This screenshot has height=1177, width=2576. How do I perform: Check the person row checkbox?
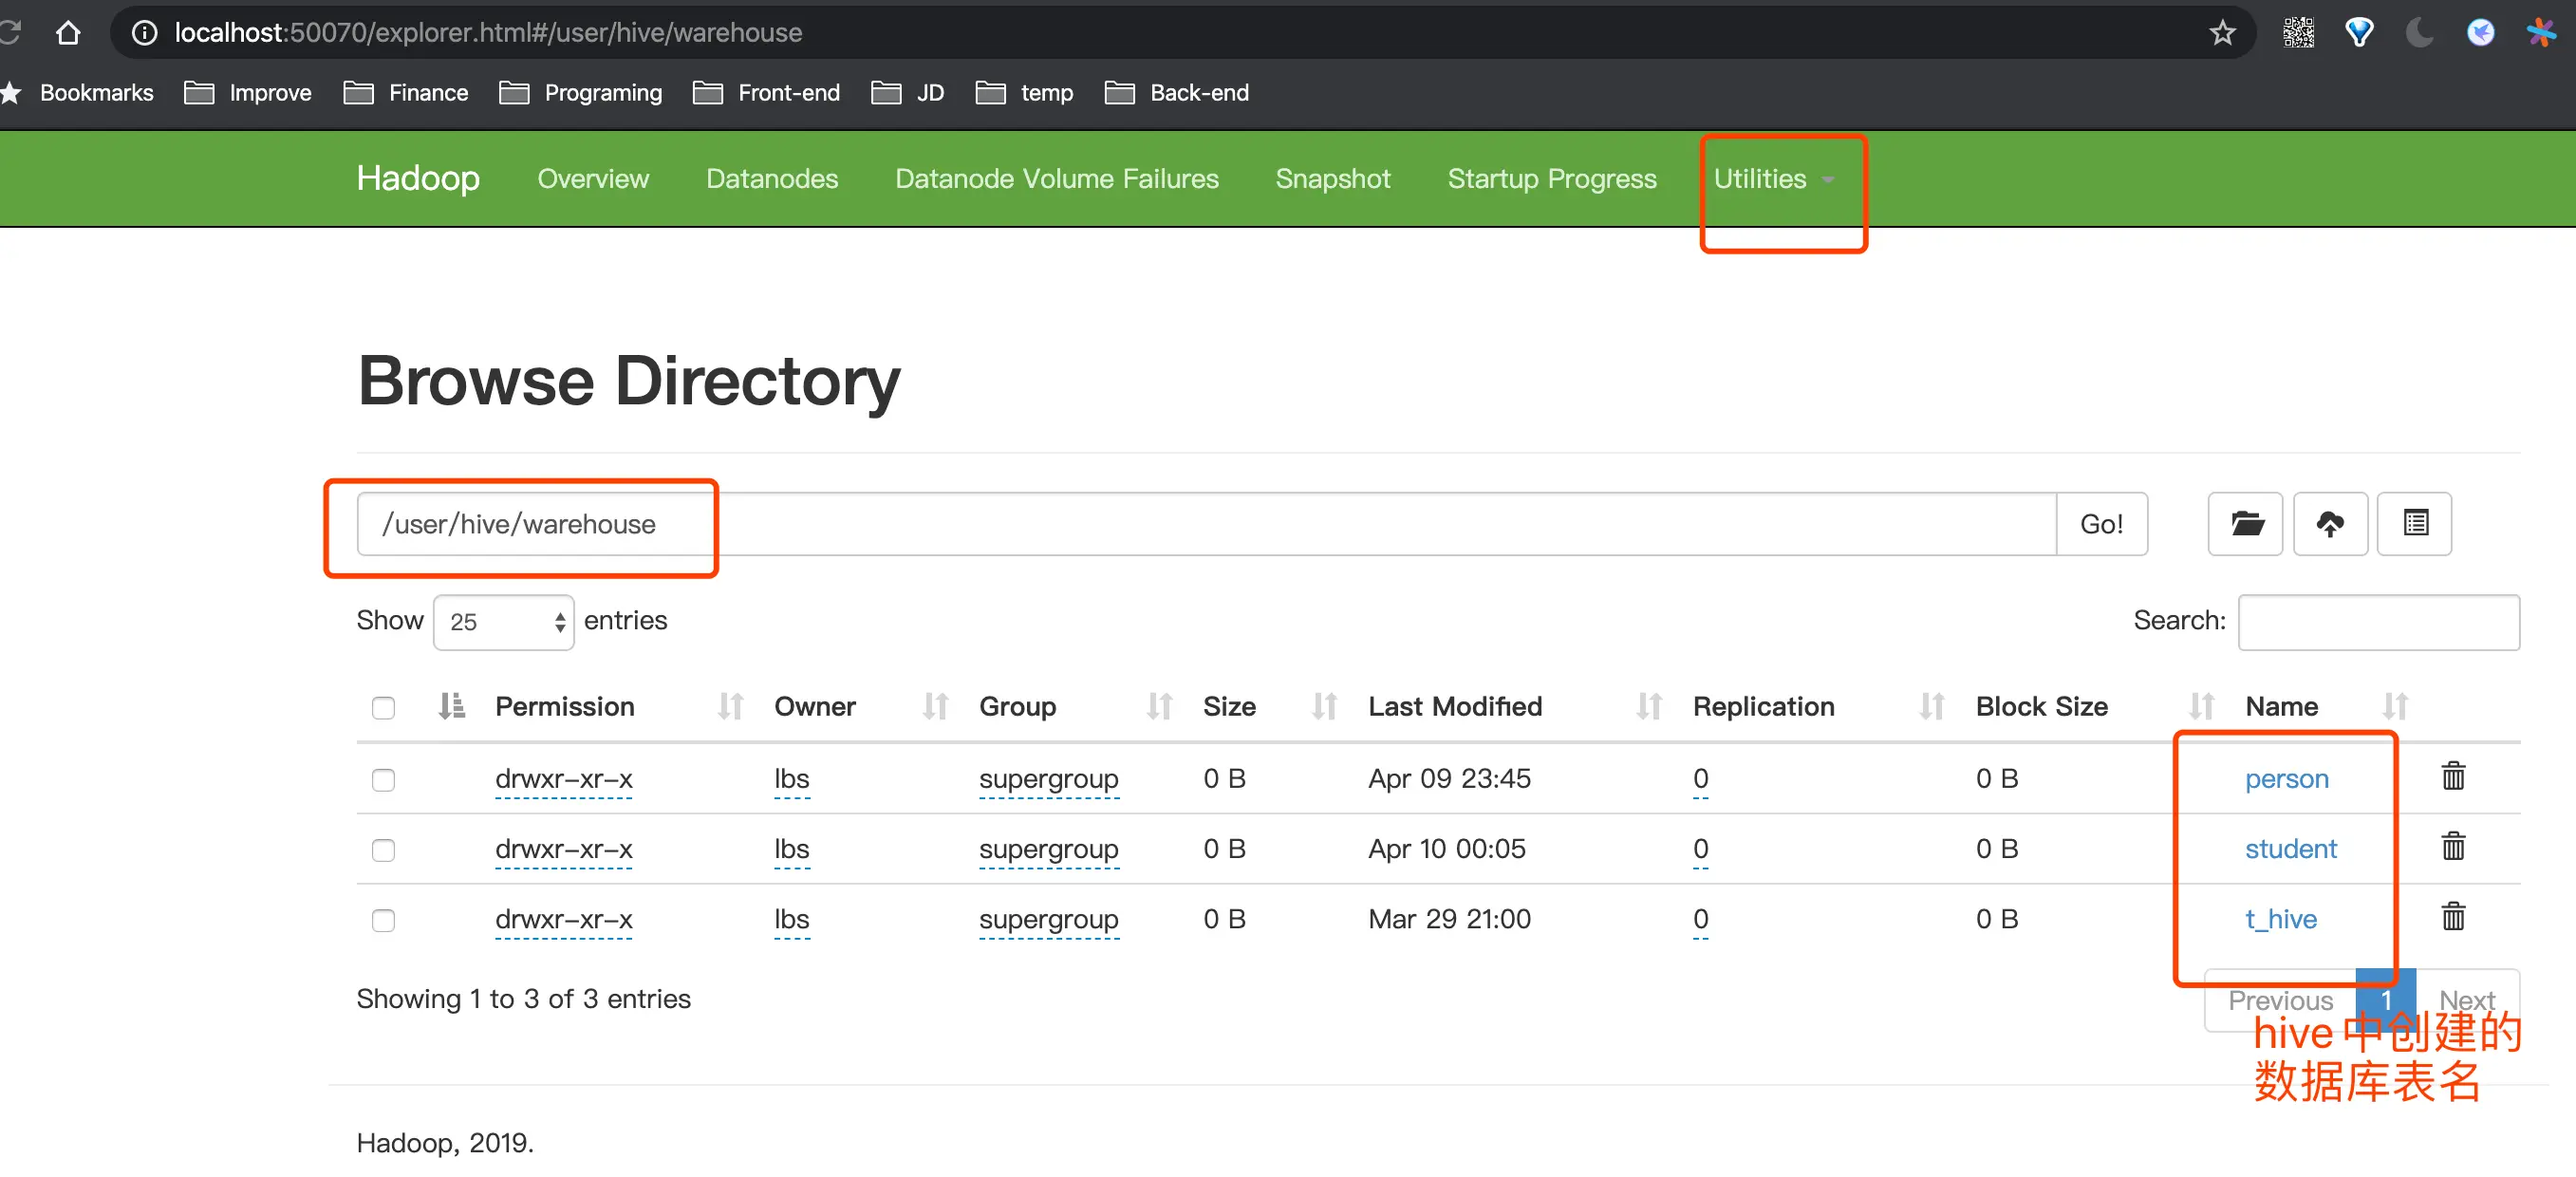coord(383,779)
